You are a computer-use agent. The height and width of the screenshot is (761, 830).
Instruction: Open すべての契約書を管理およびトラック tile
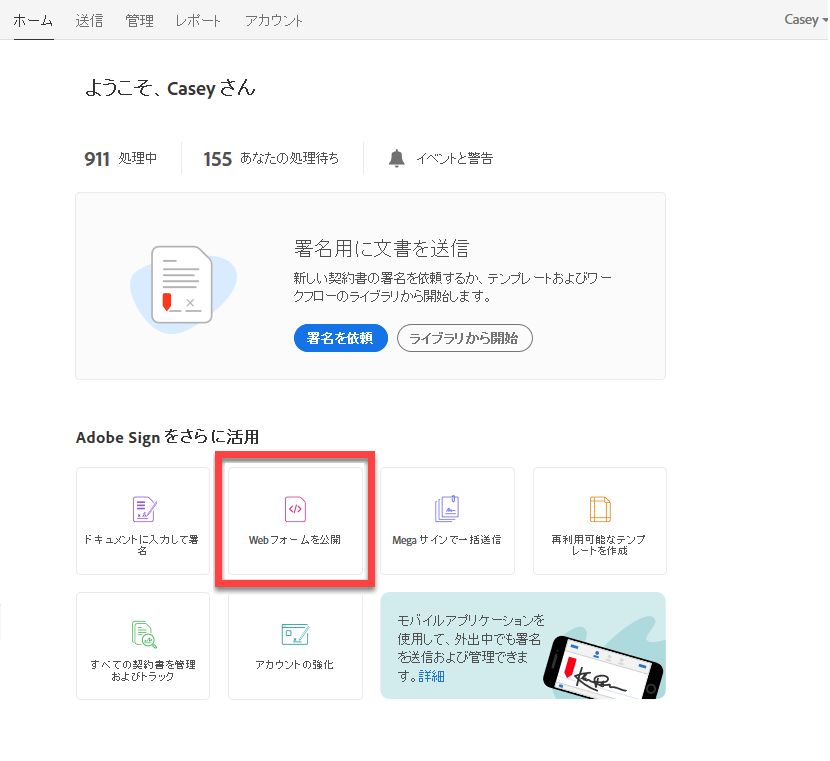click(x=143, y=646)
